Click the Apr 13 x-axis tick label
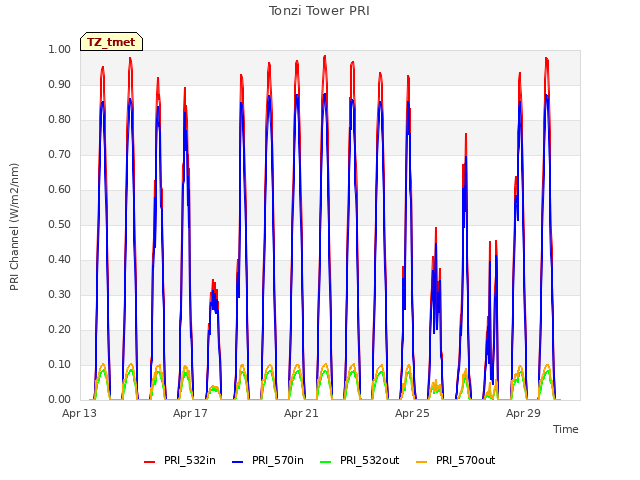The image size is (640, 480). pyautogui.click(x=79, y=413)
